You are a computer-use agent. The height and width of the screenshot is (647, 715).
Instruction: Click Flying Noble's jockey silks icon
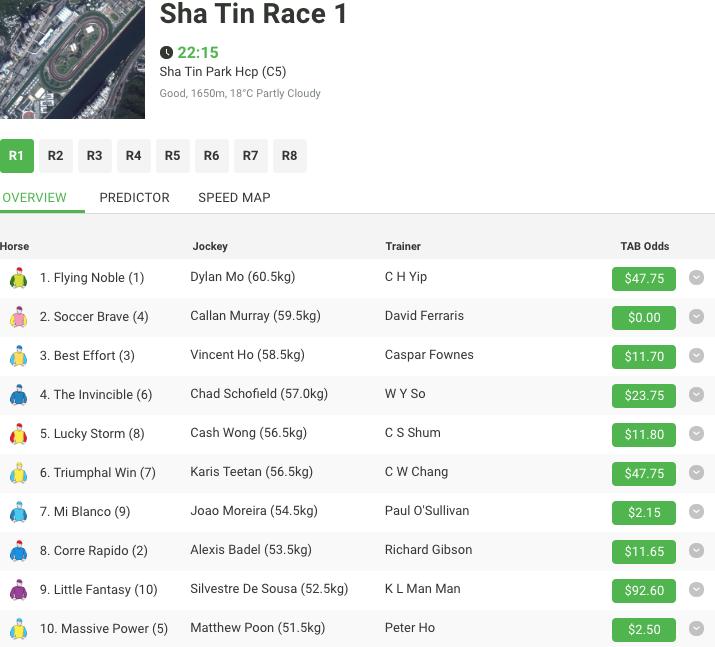(18, 278)
